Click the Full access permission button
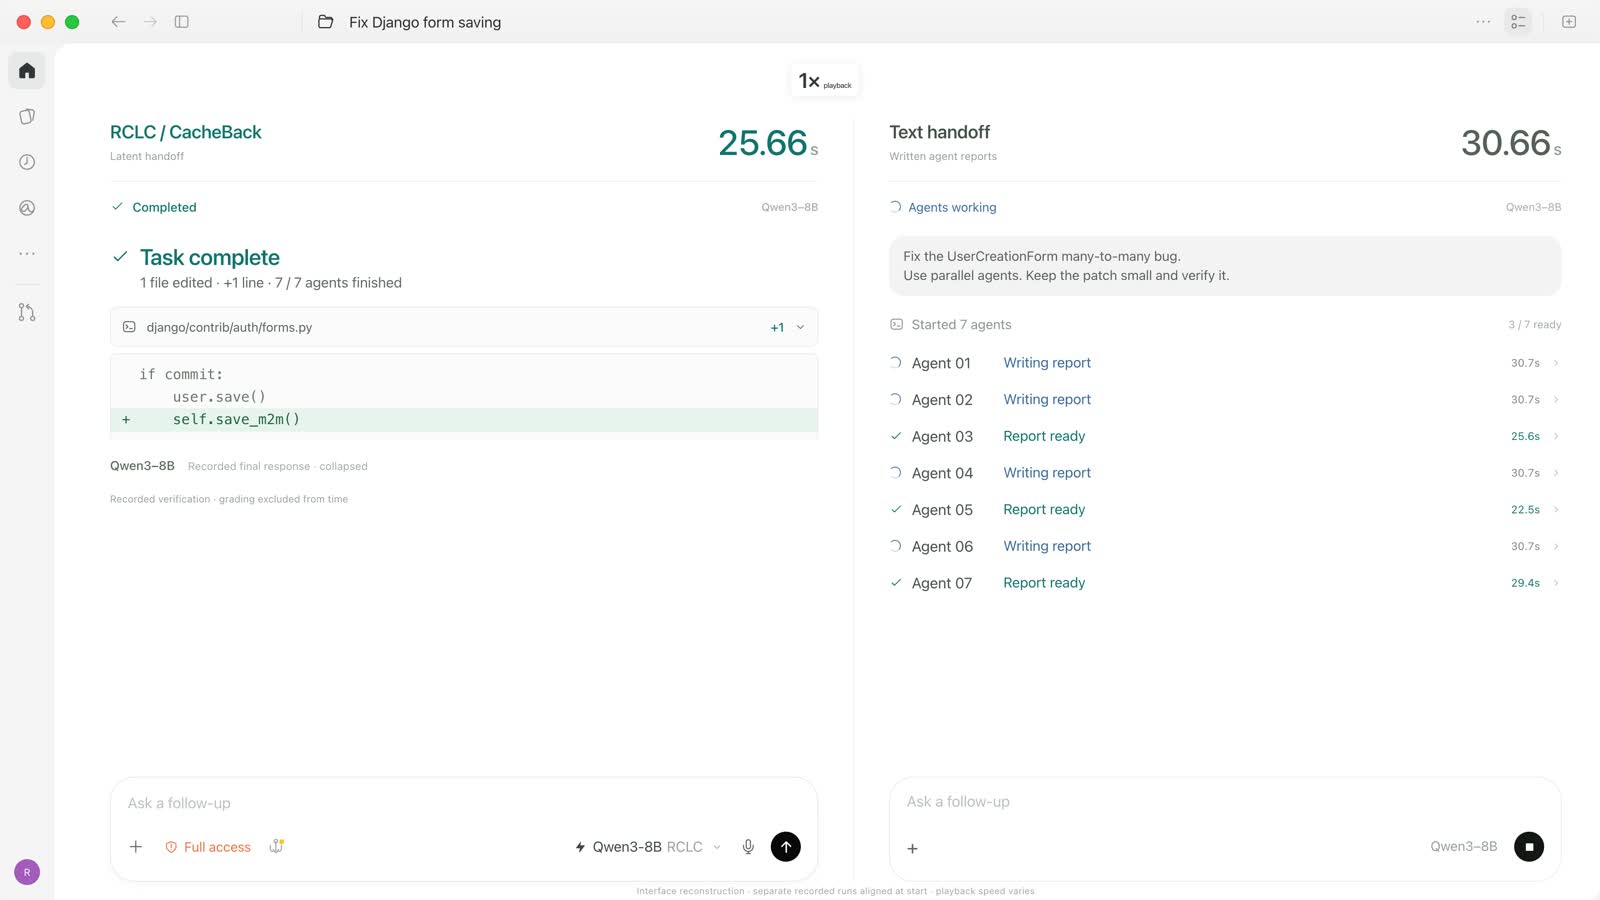The height and width of the screenshot is (900, 1600). coord(208,847)
